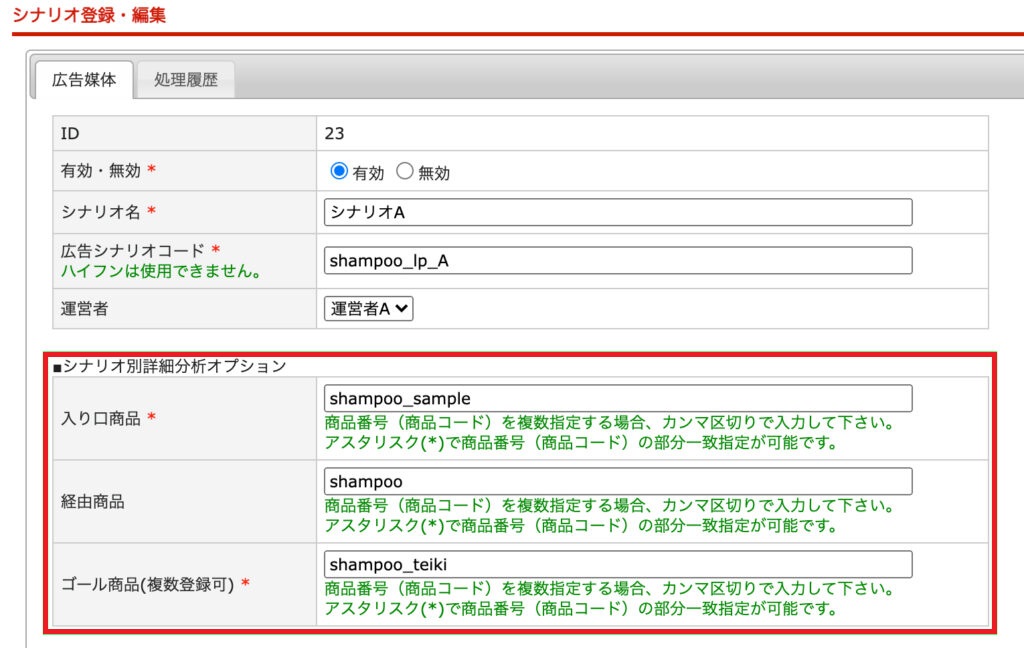
Task: Choose the 無効 radio option
Action: tap(405, 171)
